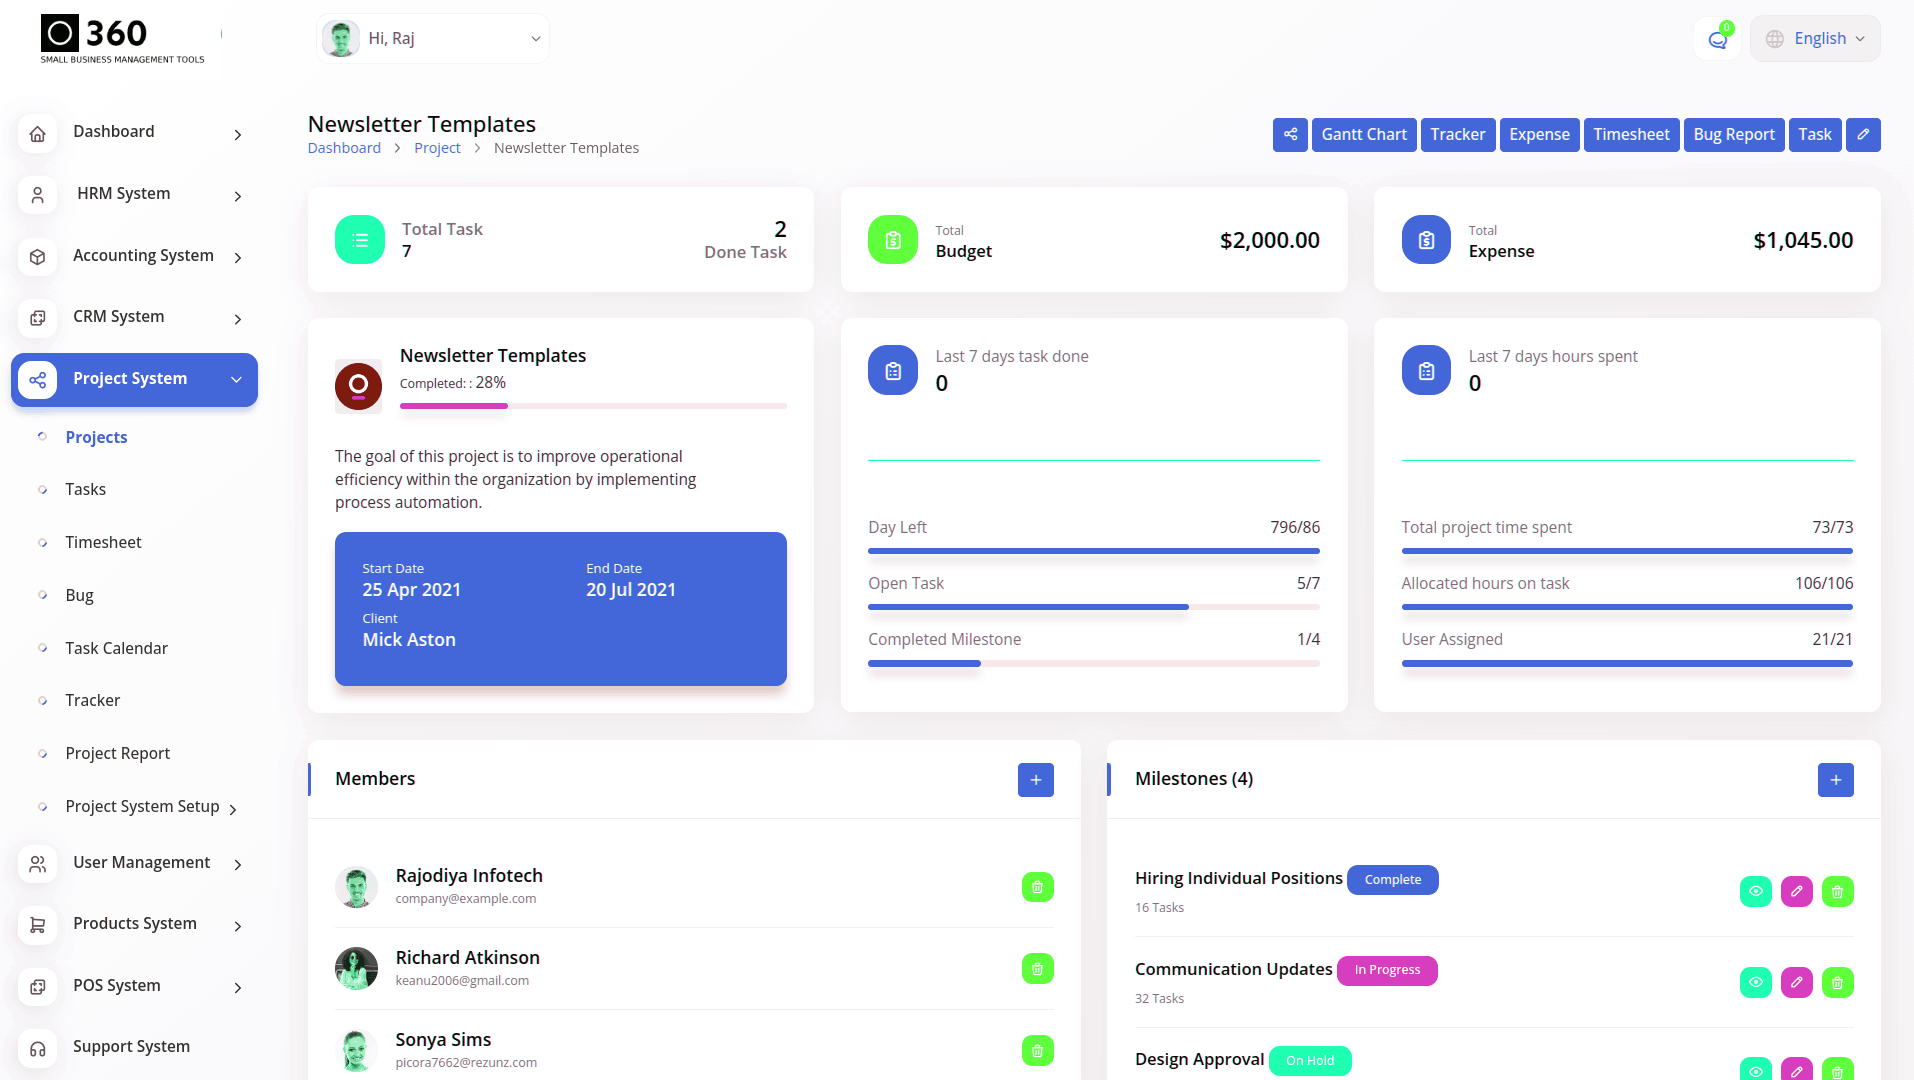Delete the Communication Updates milestone

click(x=1837, y=983)
